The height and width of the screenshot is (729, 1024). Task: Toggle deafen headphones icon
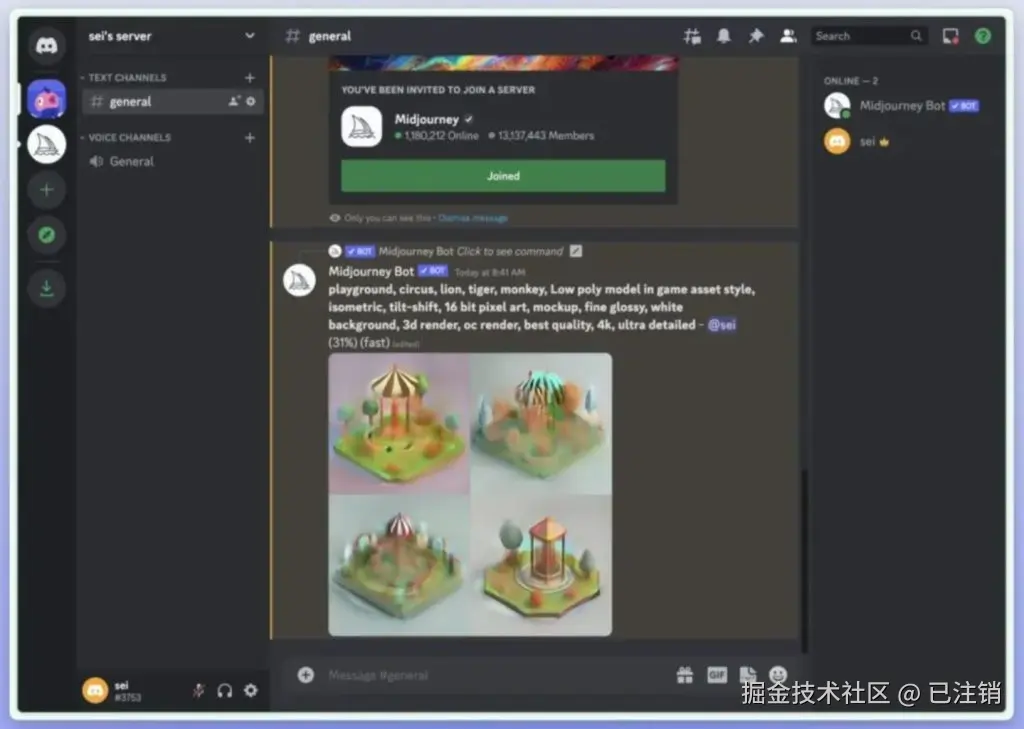225,690
